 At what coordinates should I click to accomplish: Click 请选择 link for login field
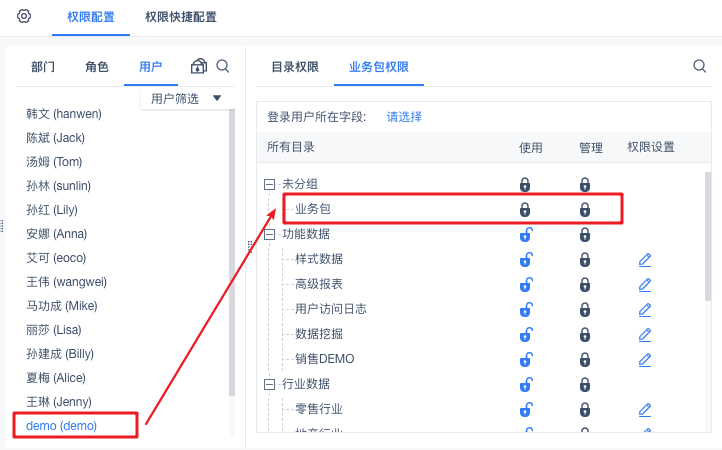404,117
